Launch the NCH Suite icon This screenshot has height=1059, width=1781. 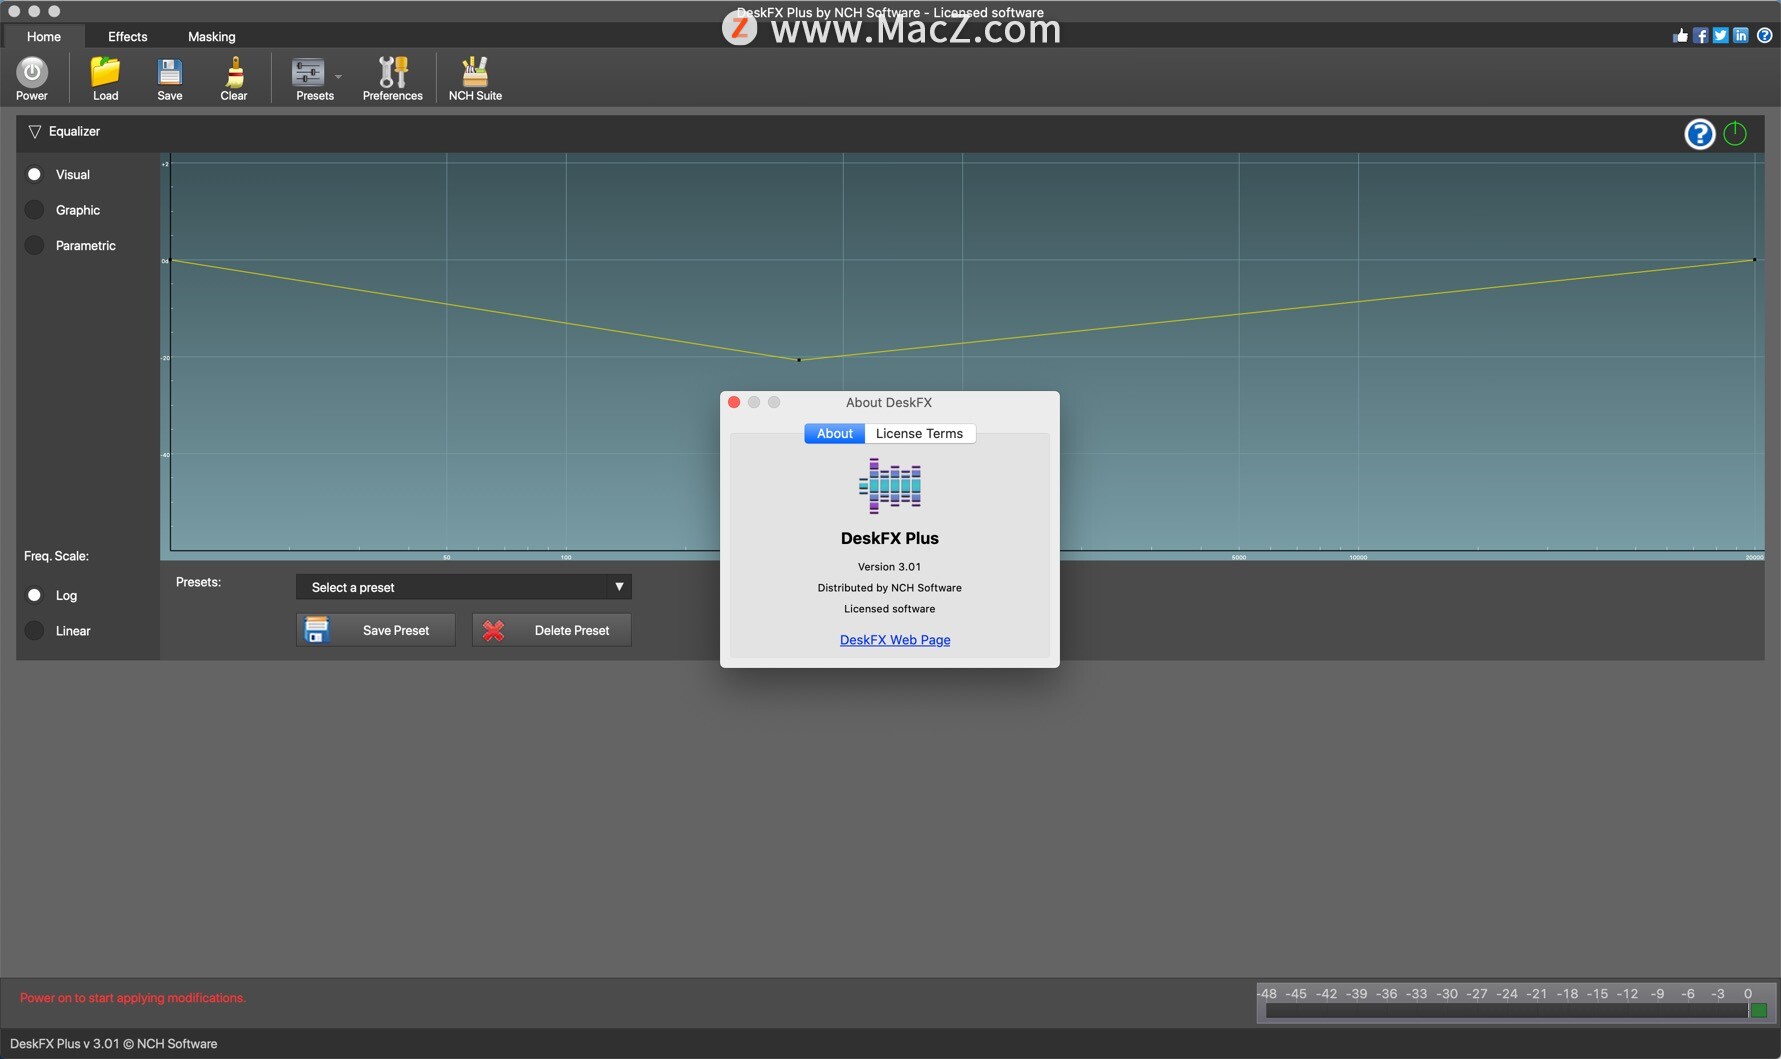coord(475,78)
